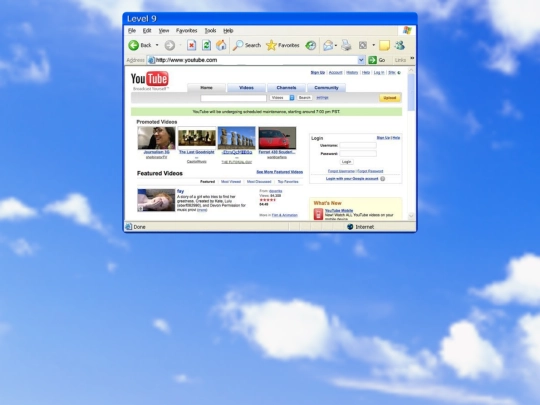
Task: Click the page vertical scrollbar thumb
Action: [411, 92]
